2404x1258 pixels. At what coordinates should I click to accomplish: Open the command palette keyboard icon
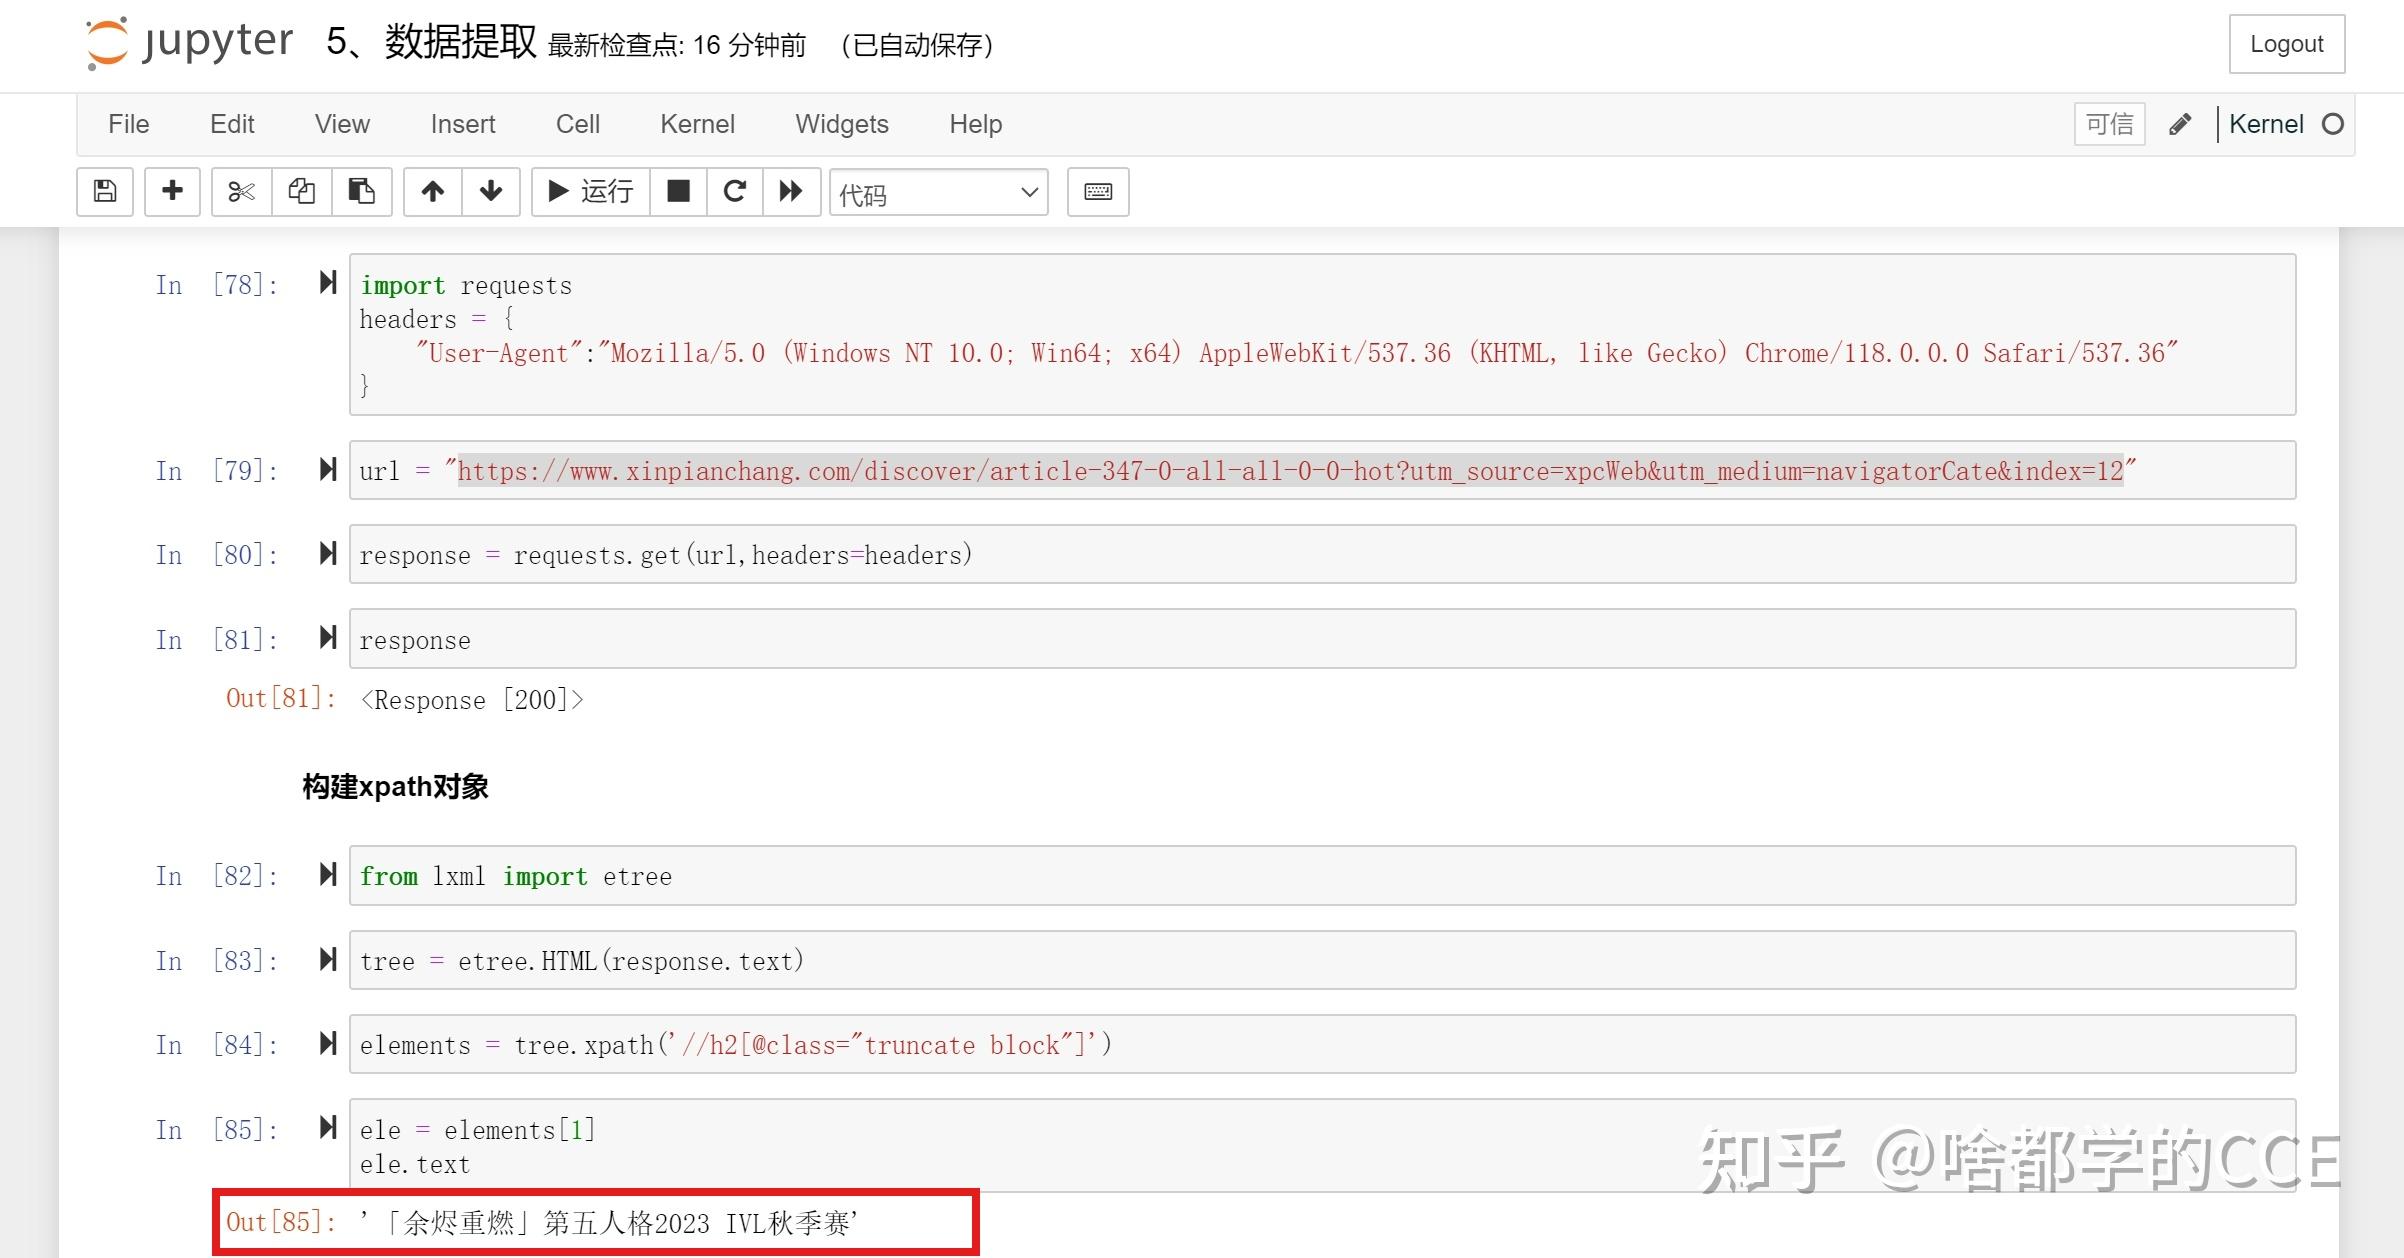(1098, 191)
